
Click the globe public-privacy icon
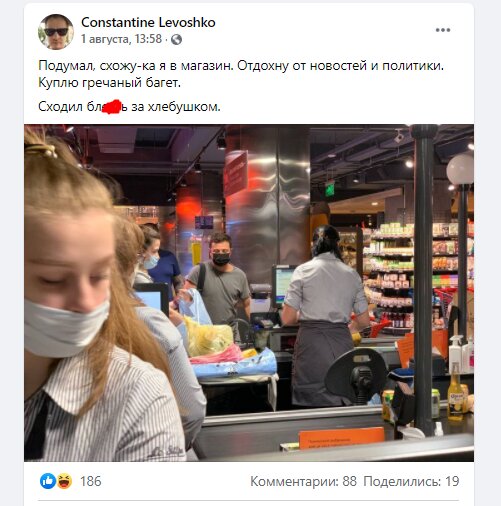[176, 40]
